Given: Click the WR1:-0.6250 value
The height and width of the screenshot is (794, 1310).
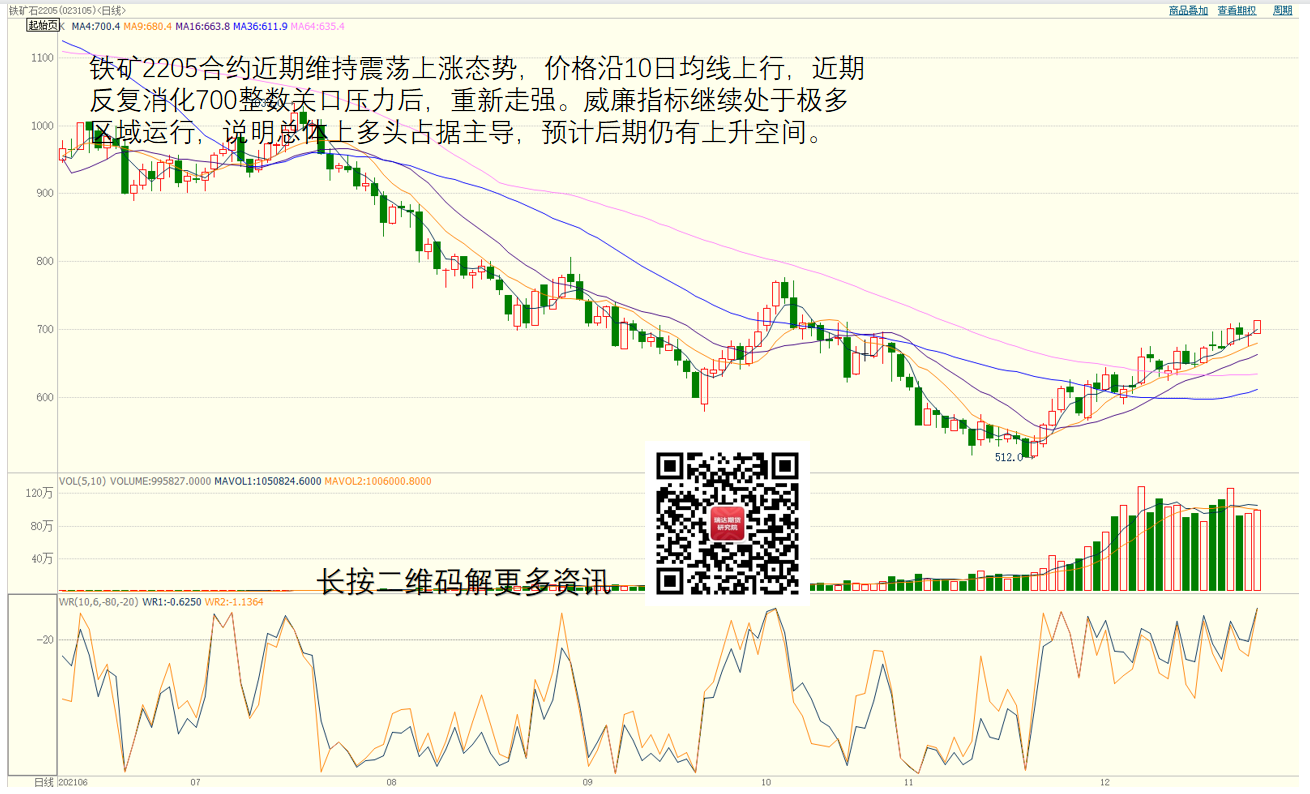Looking at the screenshot, I should 171,602.
